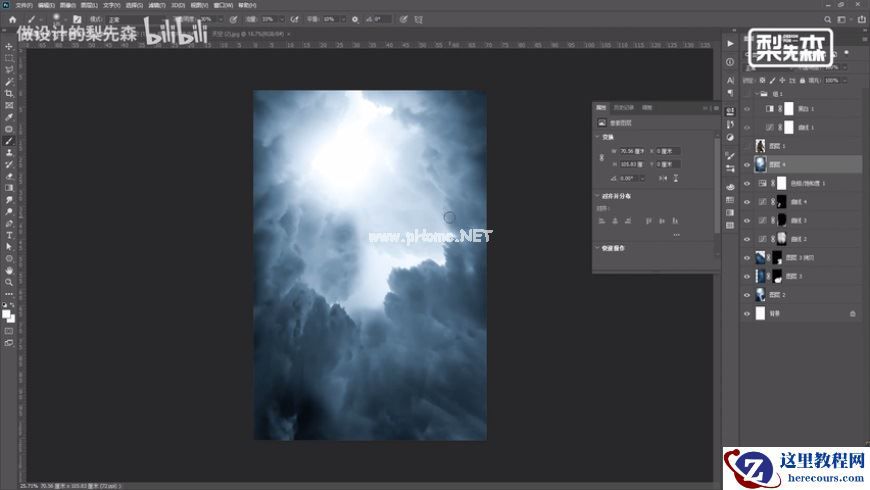870x490 pixels.
Task: Collapse the 组 1 layer group
Action: 756,94
